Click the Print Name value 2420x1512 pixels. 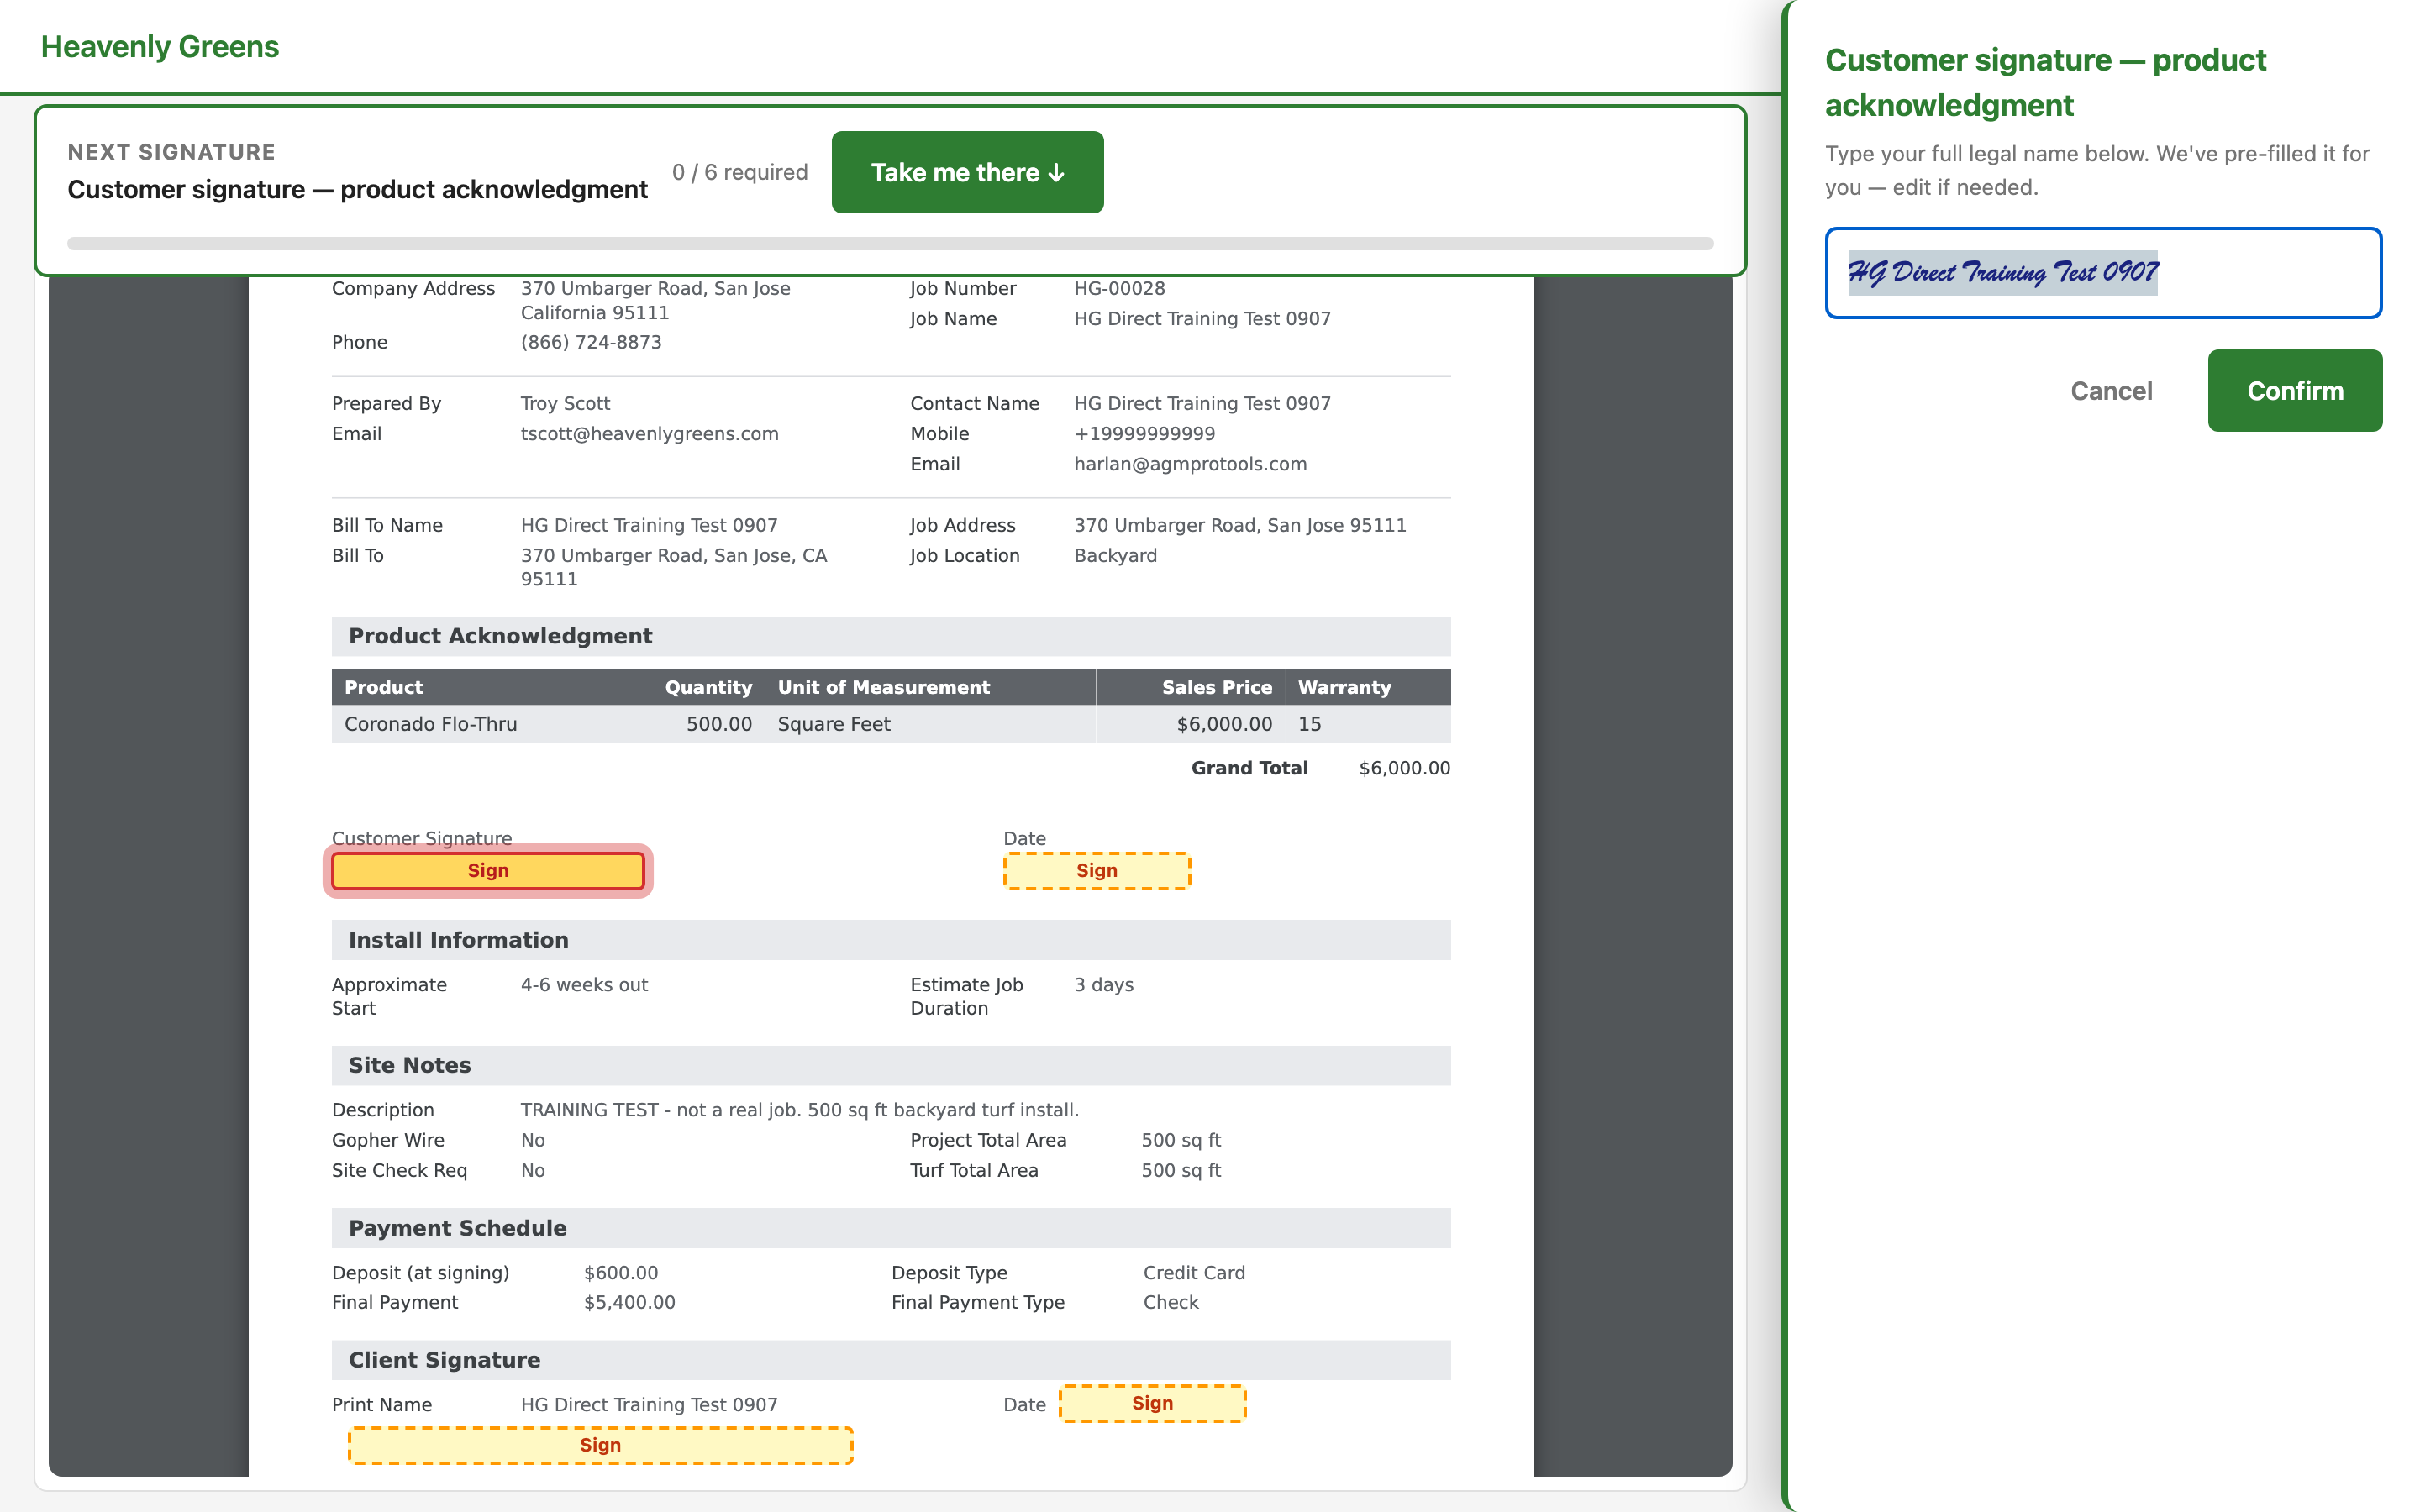tap(649, 1405)
